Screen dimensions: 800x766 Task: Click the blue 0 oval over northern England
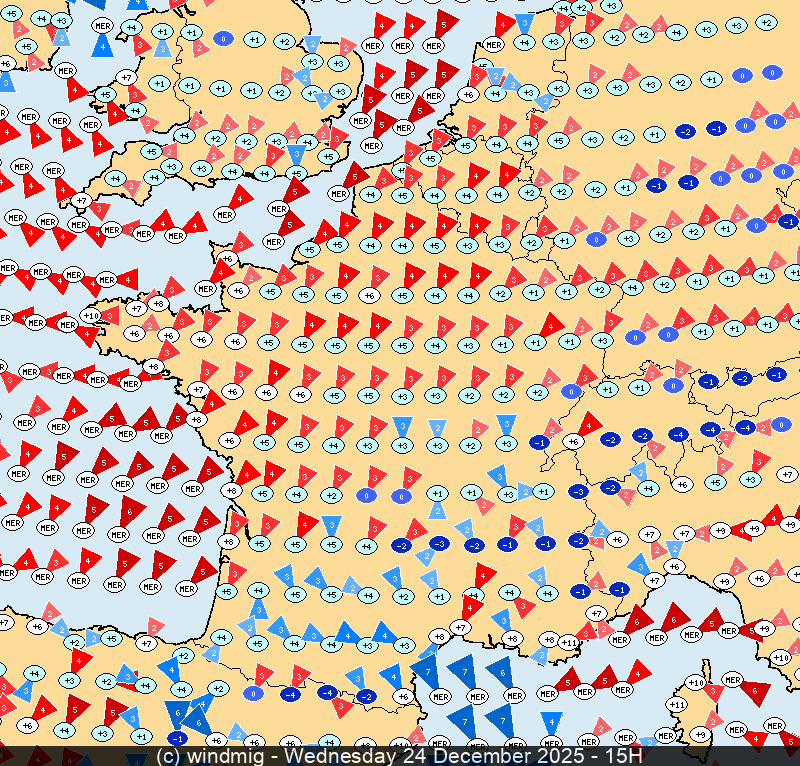[x=222, y=38]
